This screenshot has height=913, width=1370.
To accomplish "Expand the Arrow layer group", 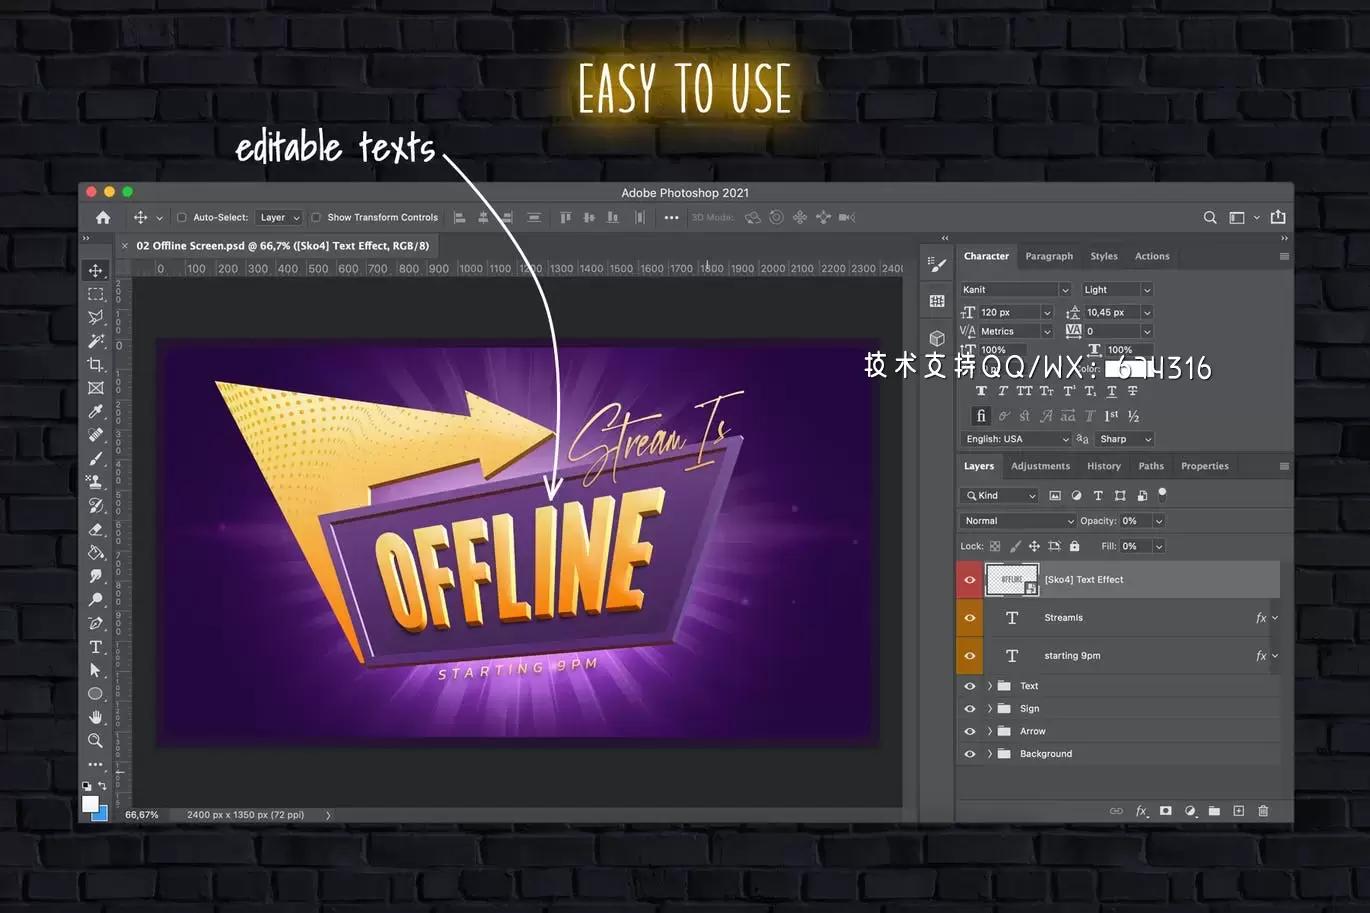I will click(x=990, y=731).
